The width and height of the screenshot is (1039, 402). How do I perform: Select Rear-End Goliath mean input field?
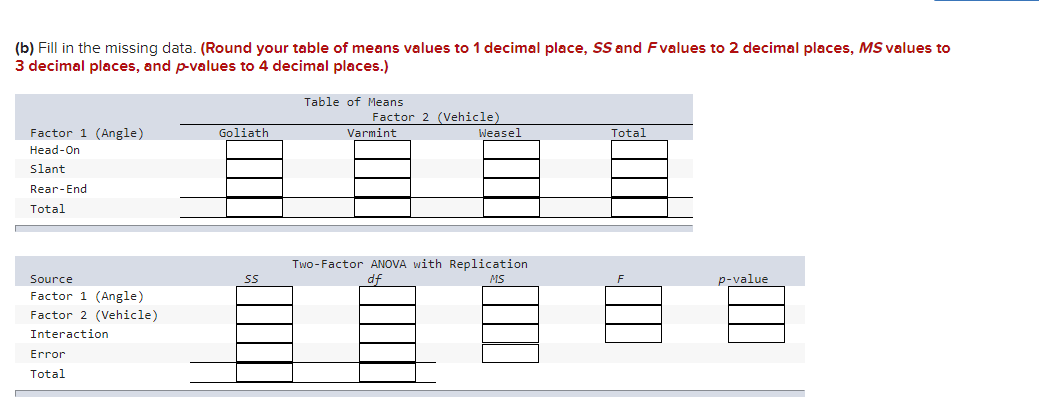(254, 188)
